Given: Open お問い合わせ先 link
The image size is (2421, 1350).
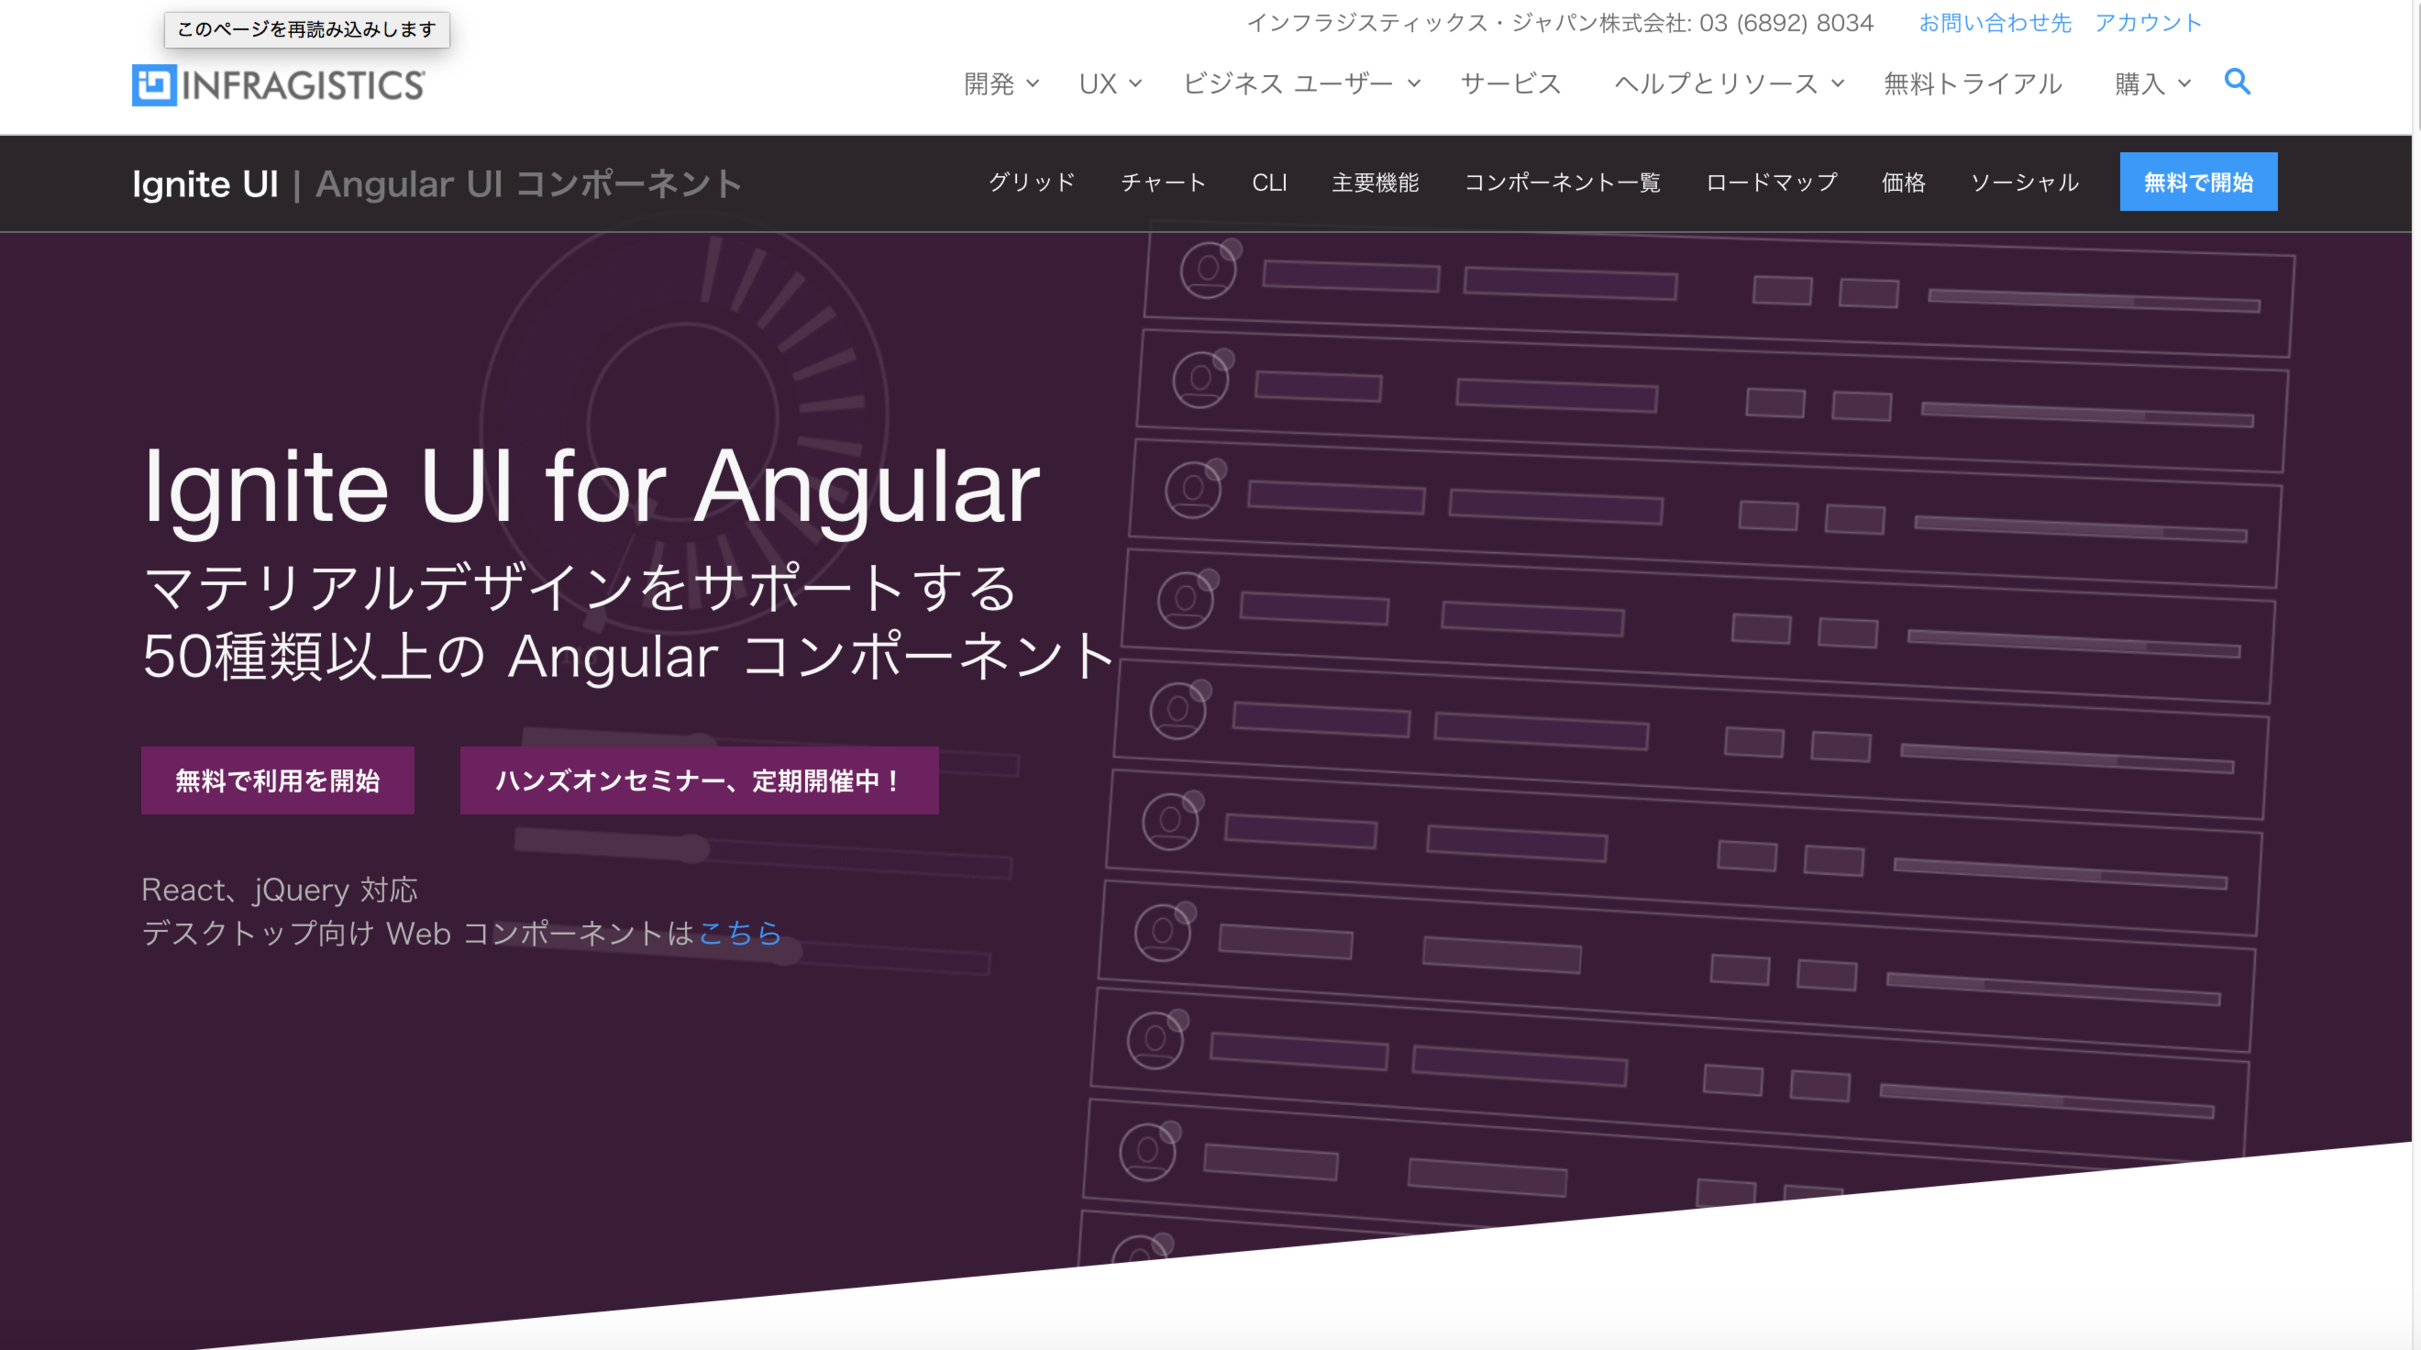Looking at the screenshot, I should point(1994,23).
